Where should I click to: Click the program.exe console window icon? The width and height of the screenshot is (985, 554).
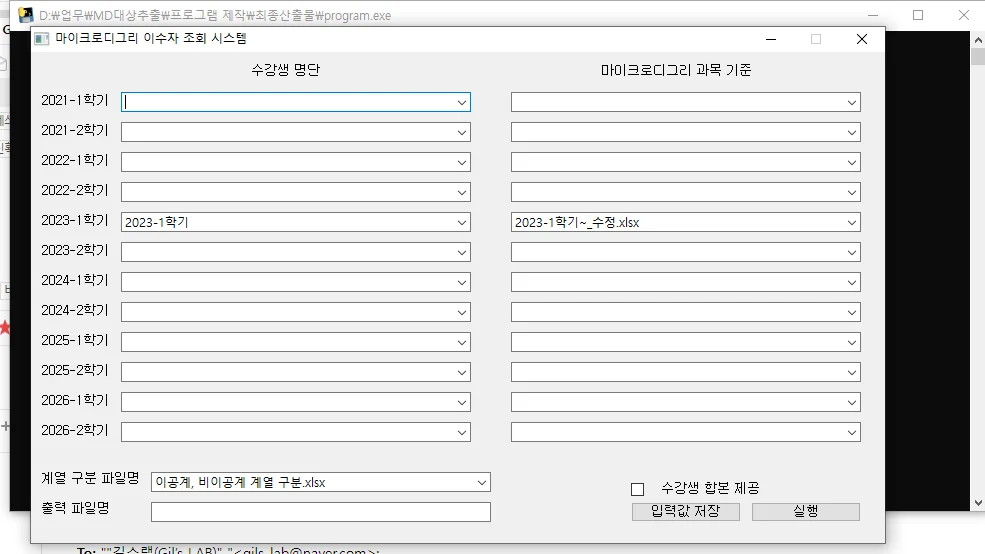tap(26, 14)
